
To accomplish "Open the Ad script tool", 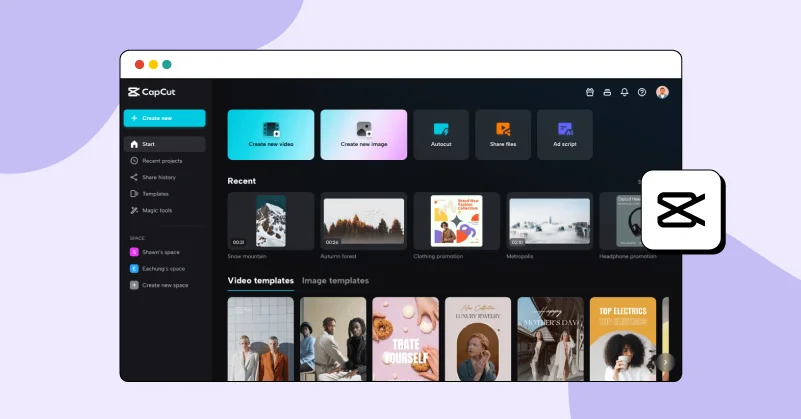I will [564, 134].
